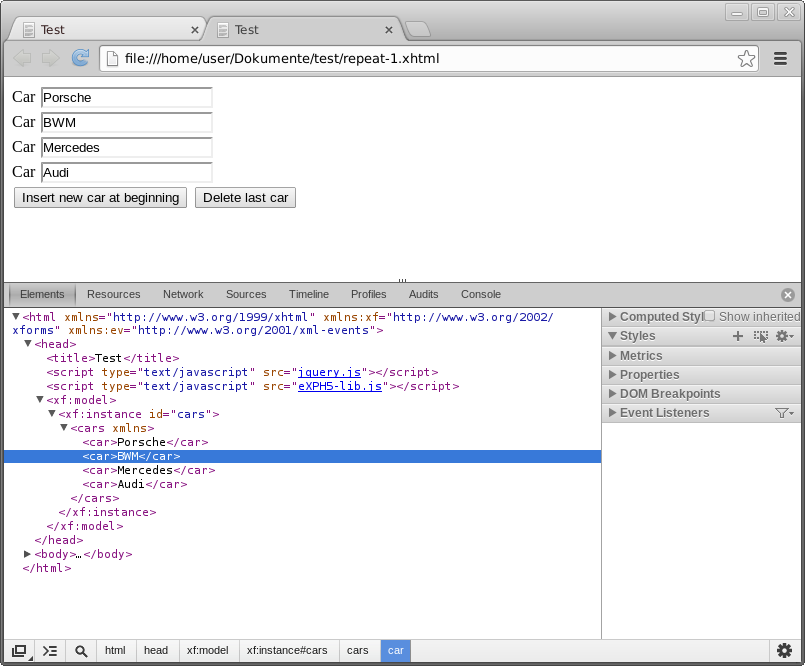Close the first Test tab
805x666 pixels.
coord(195,30)
